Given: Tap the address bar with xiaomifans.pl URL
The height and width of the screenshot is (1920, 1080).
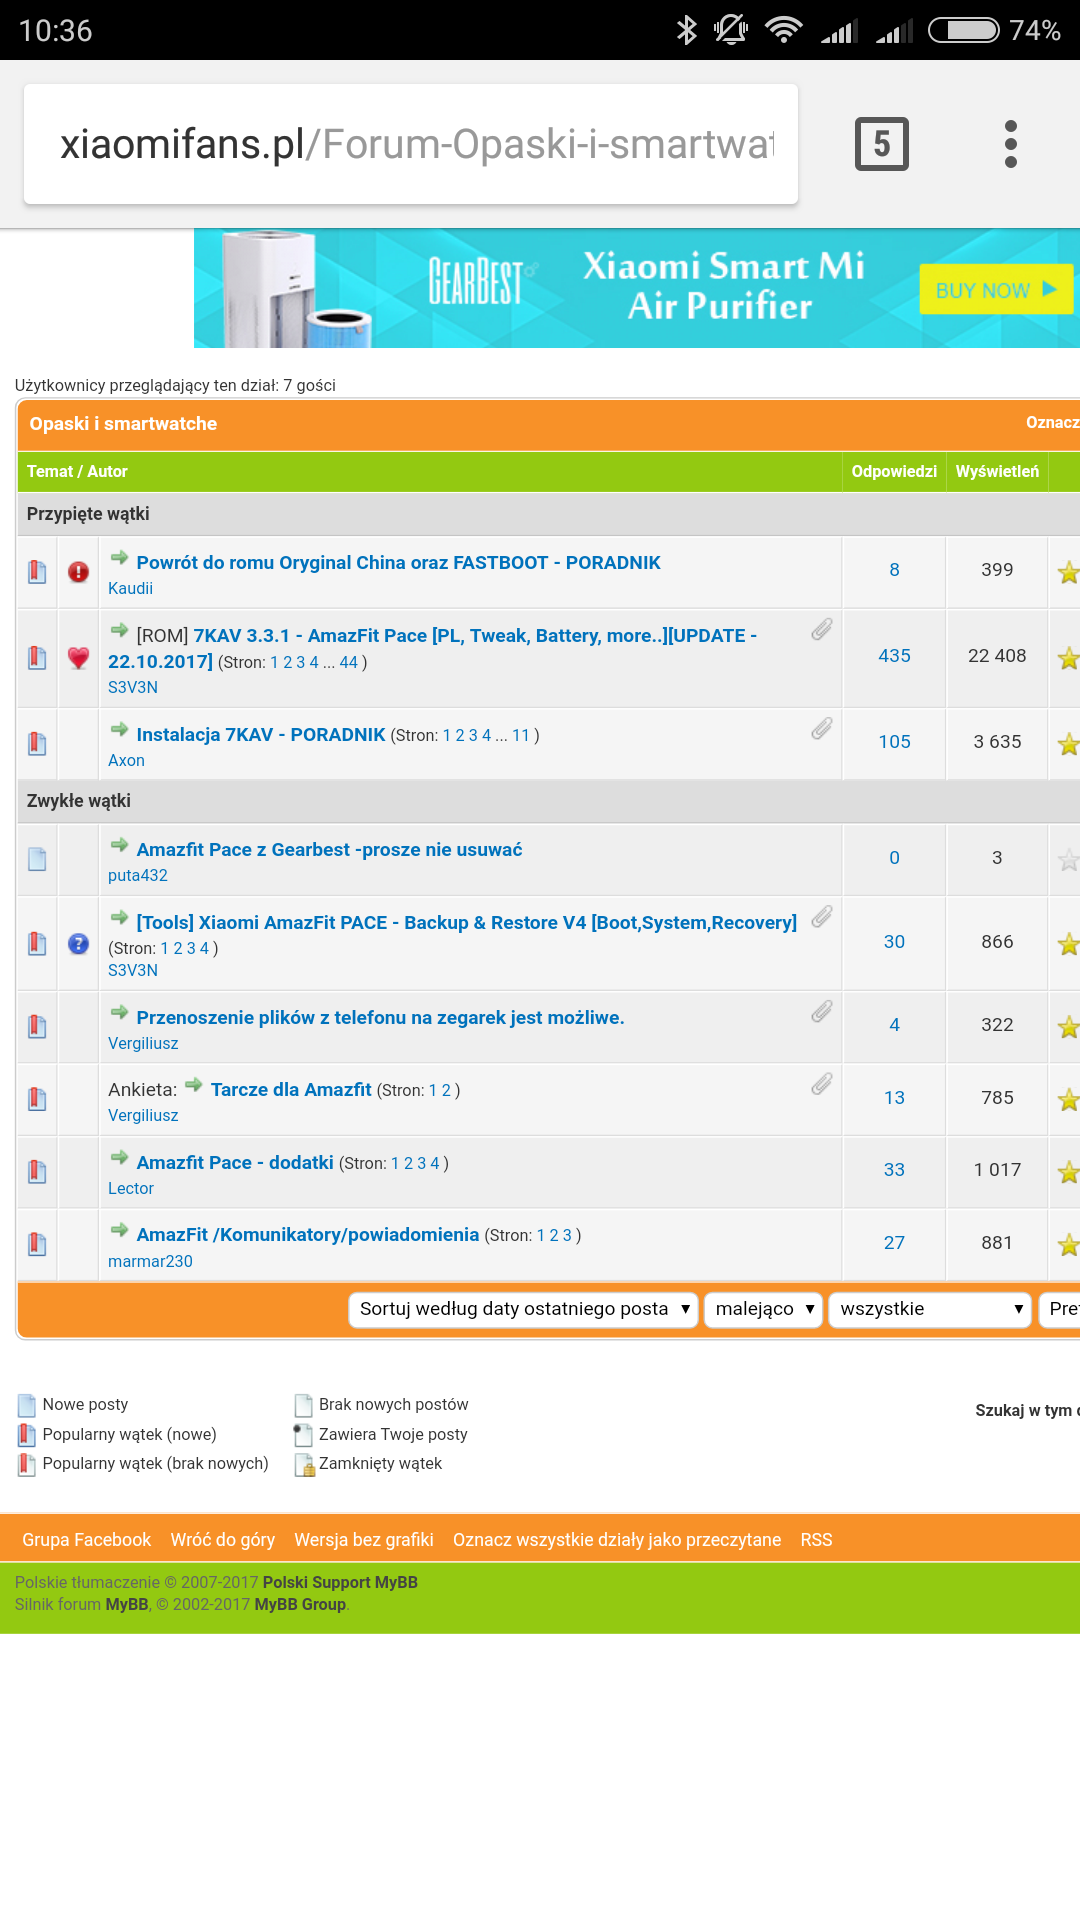Looking at the screenshot, I should pyautogui.click(x=410, y=144).
